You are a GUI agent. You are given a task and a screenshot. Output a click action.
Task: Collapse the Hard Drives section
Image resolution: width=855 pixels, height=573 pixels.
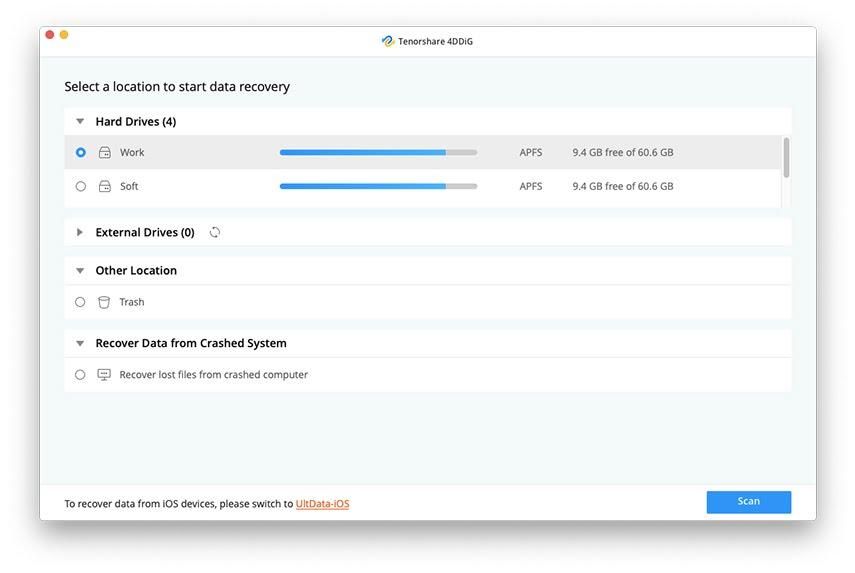click(x=80, y=122)
